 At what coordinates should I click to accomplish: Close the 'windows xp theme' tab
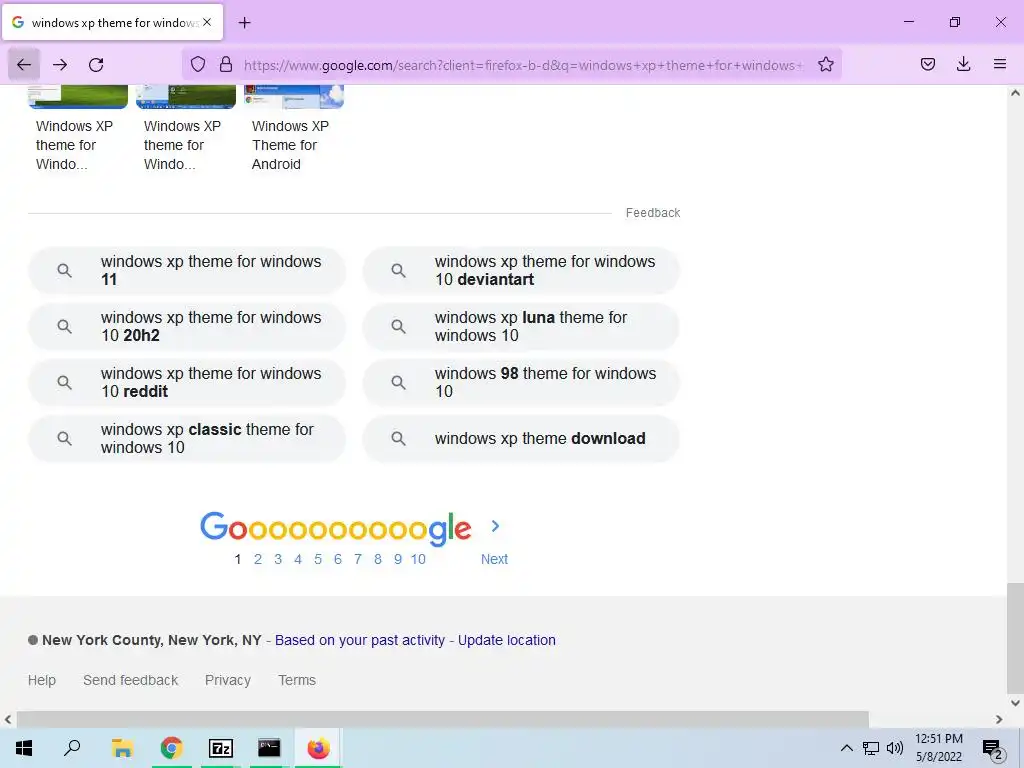(x=207, y=22)
